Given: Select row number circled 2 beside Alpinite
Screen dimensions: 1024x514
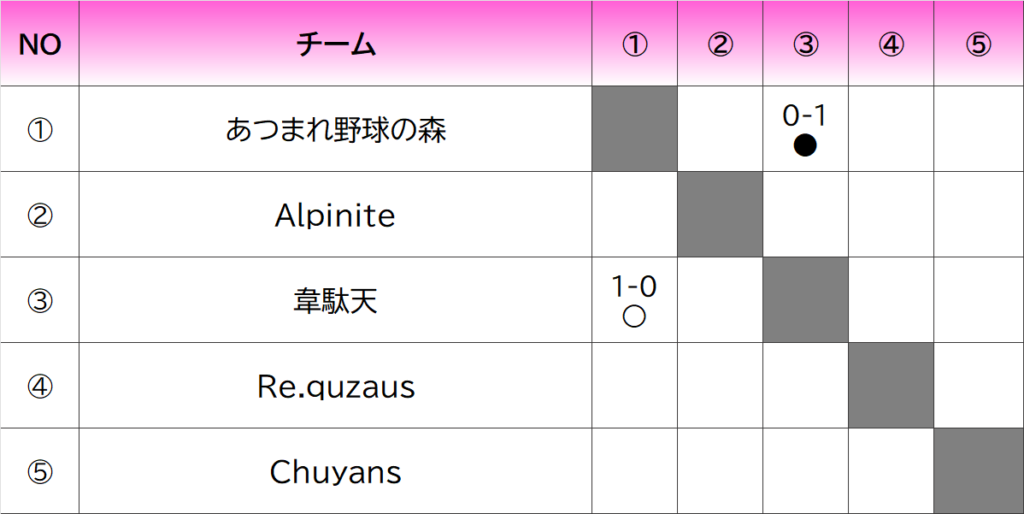Looking at the screenshot, I should (x=40, y=215).
